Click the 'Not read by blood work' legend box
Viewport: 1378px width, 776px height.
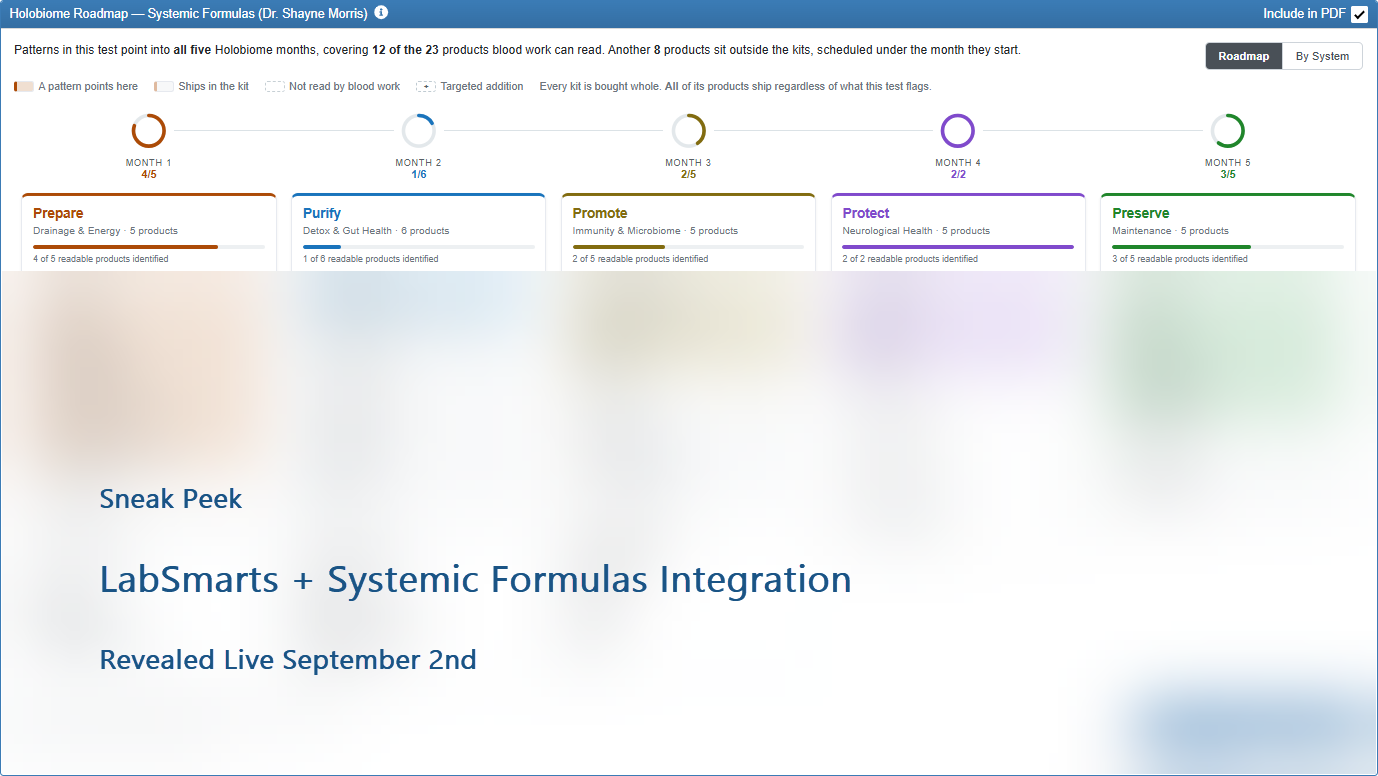click(x=274, y=87)
